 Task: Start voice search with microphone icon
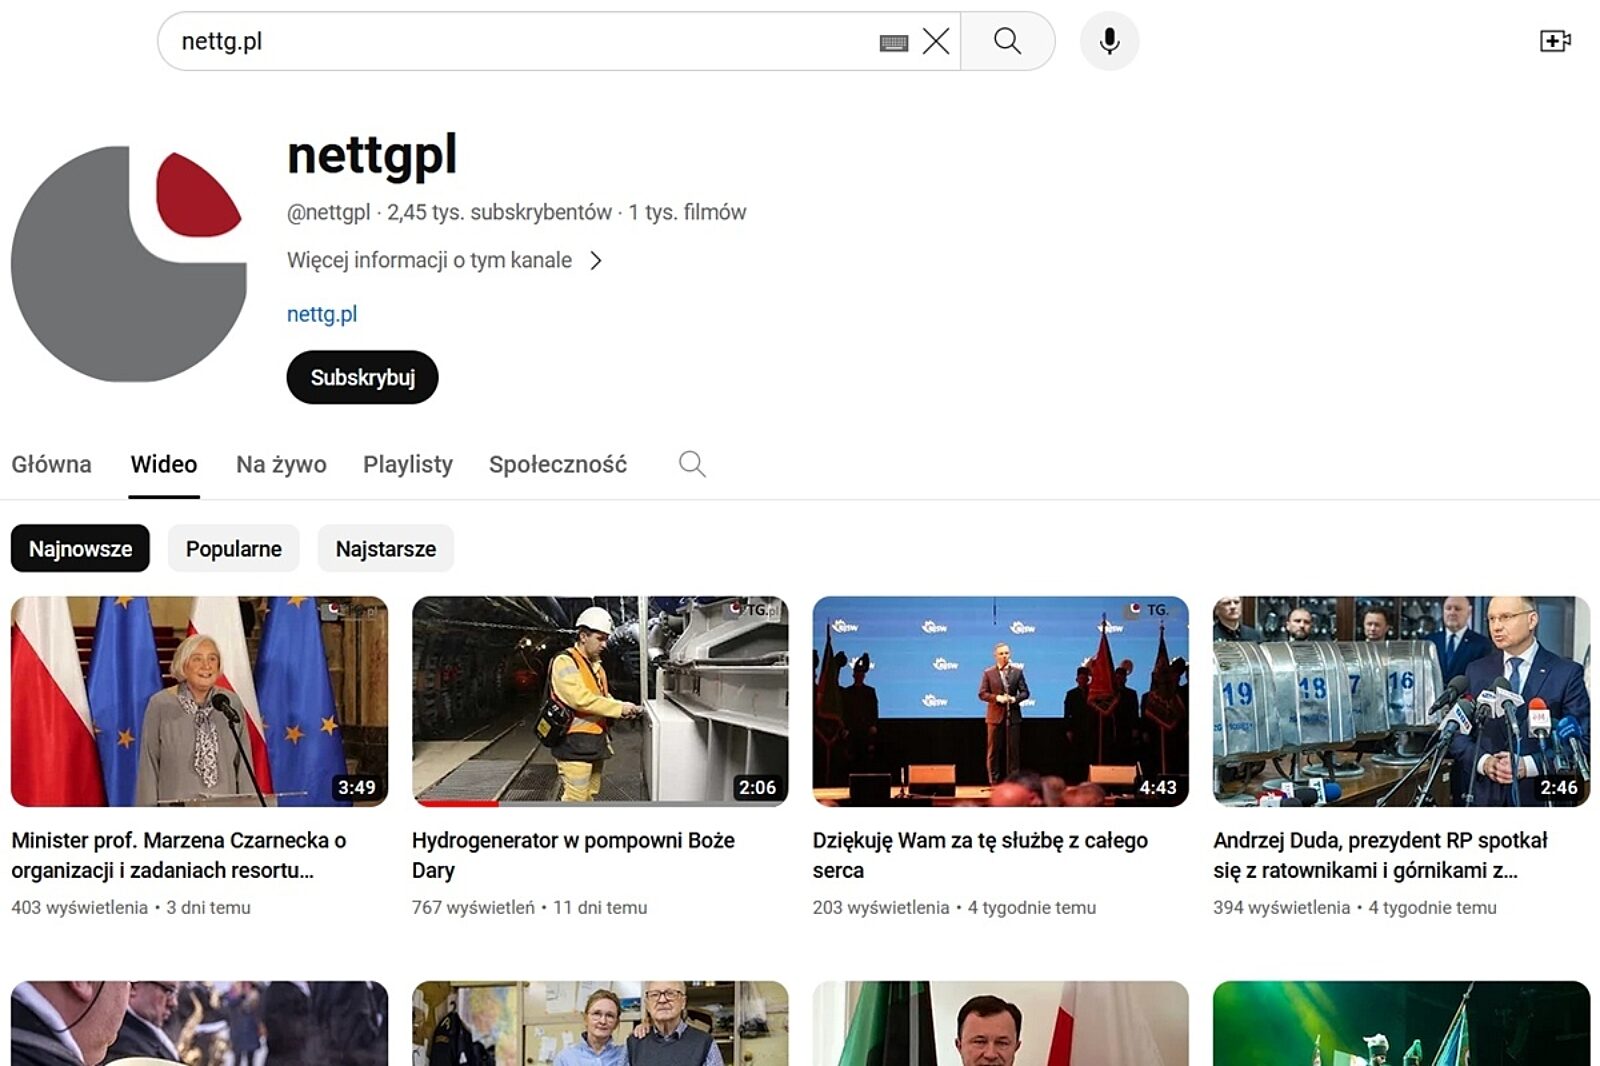click(1109, 41)
